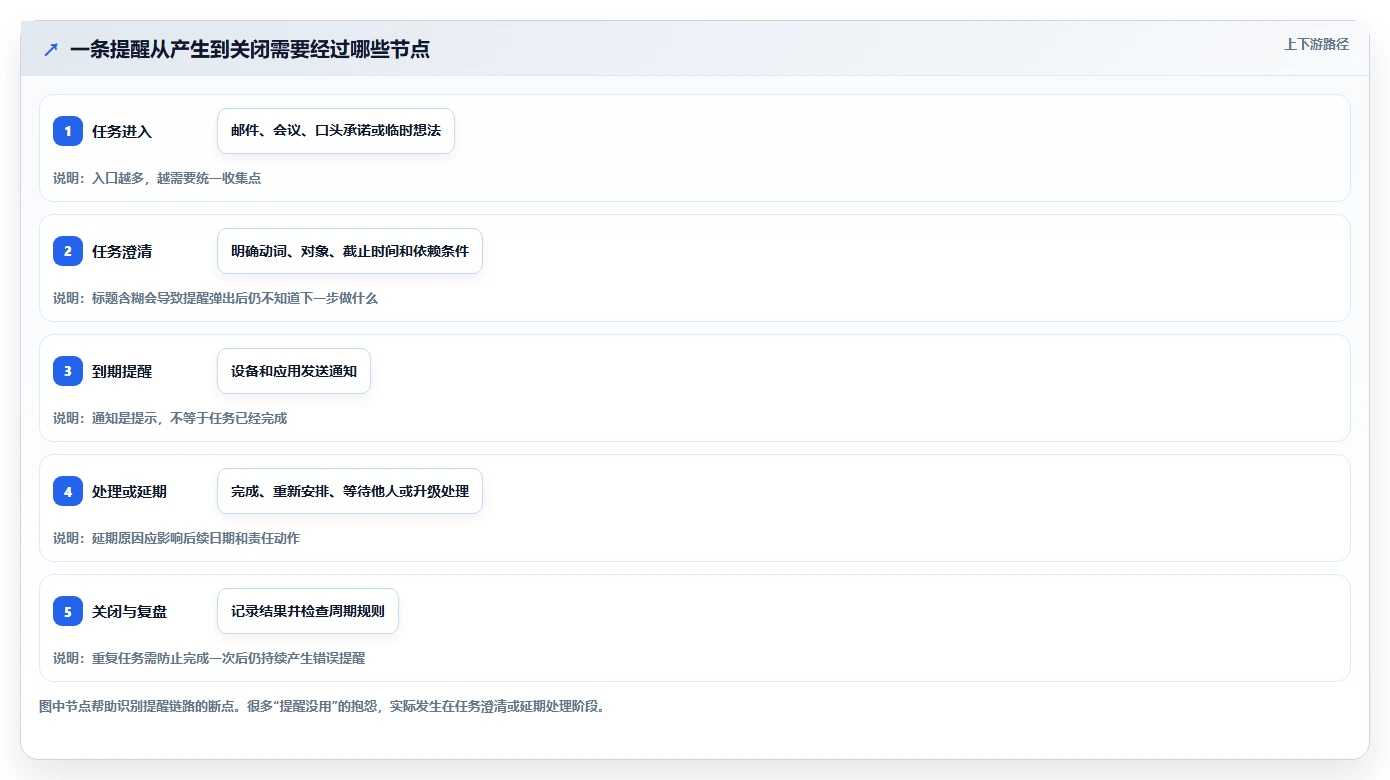Image resolution: width=1390 pixels, height=780 pixels.
Task: Click the step 5 number badge
Action: pos(68,611)
